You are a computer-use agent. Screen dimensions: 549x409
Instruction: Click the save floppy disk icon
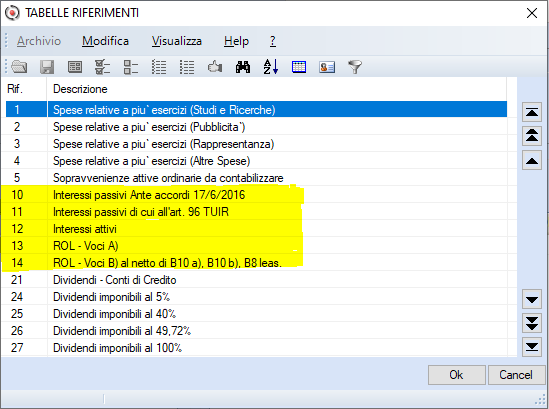(47, 67)
